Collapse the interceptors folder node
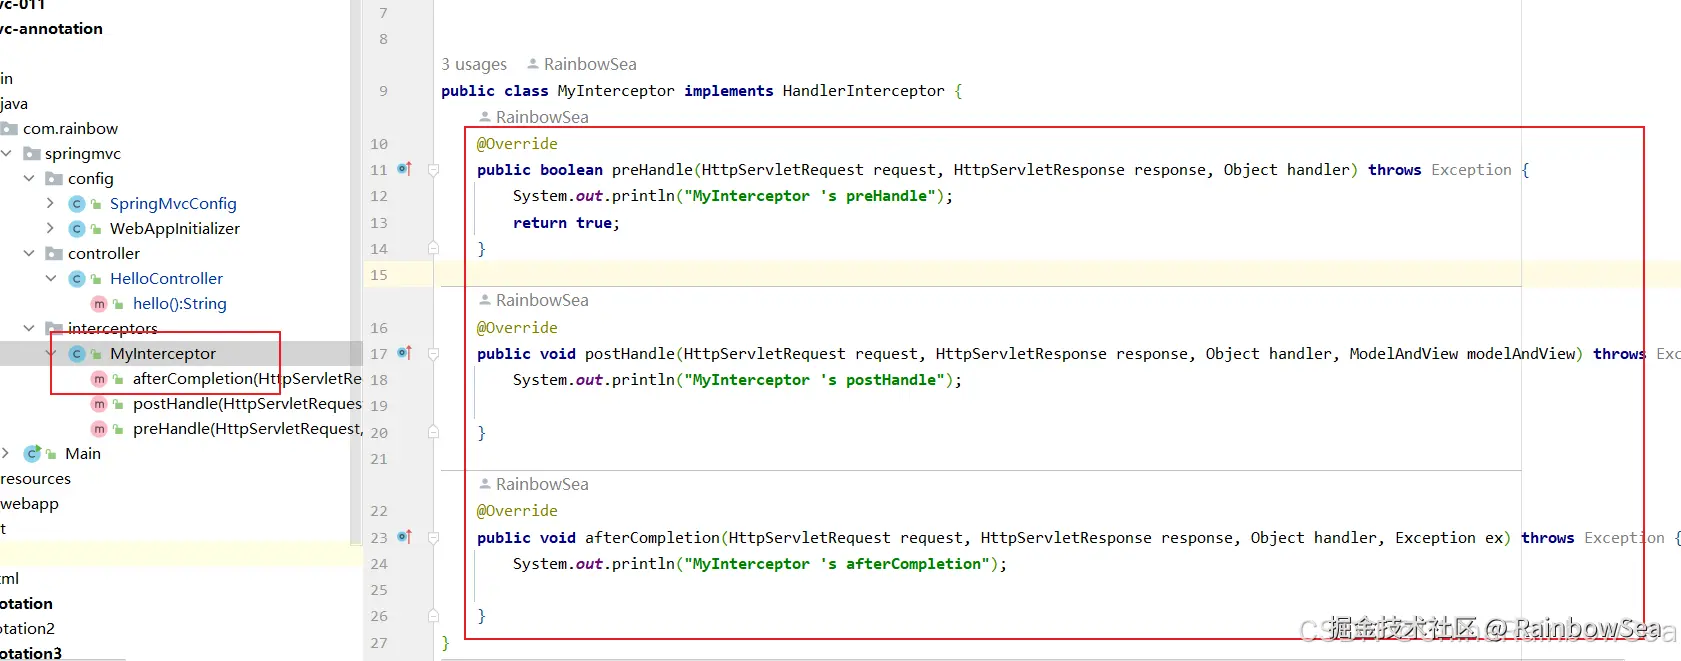 click(29, 328)
